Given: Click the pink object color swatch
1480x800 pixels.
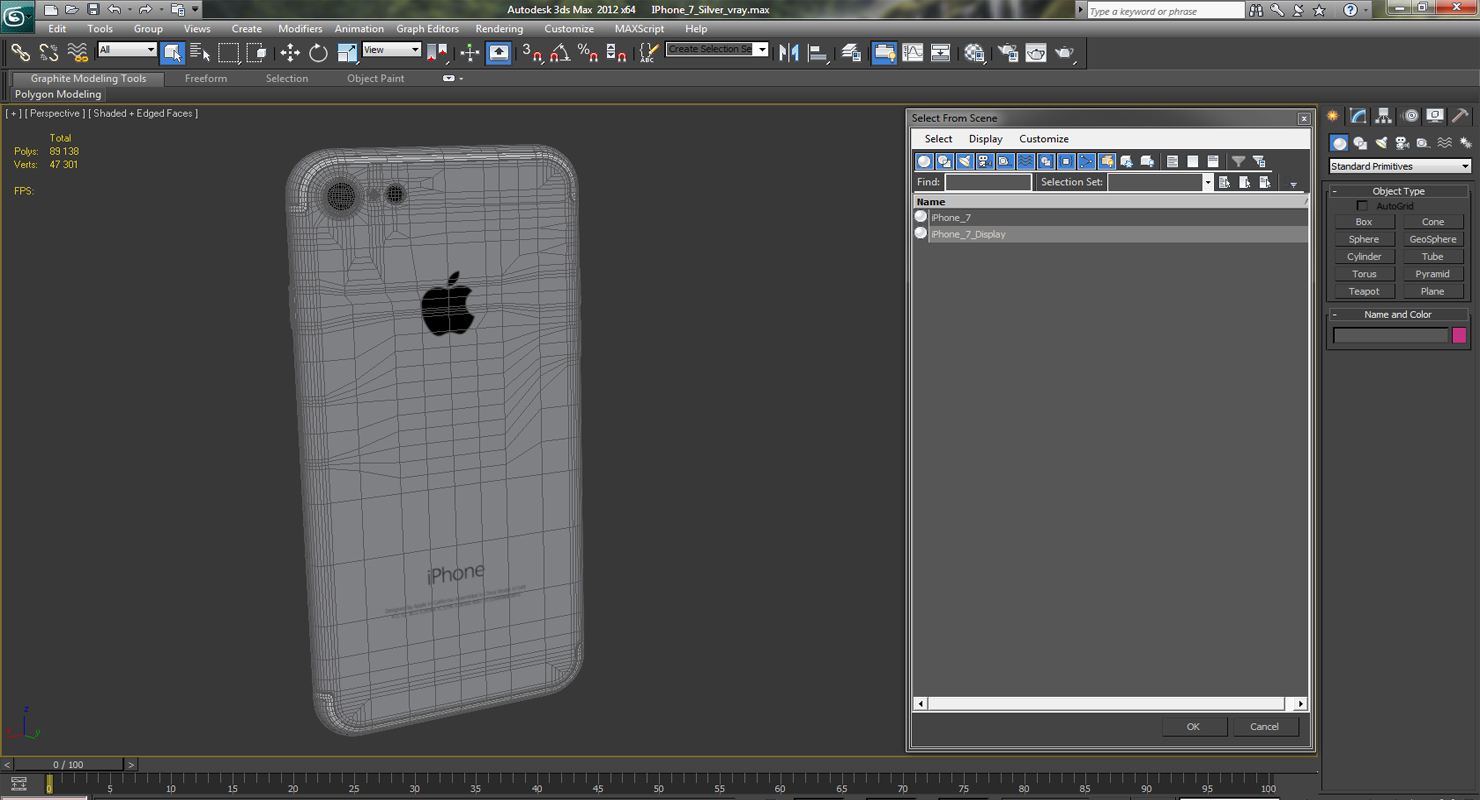Looking at the screenshot, I should coord(1459,336).
